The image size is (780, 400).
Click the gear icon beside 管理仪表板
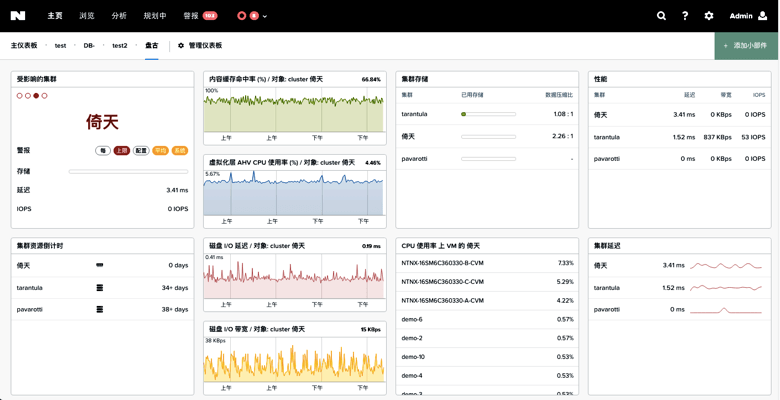click(x=181, y=46)
